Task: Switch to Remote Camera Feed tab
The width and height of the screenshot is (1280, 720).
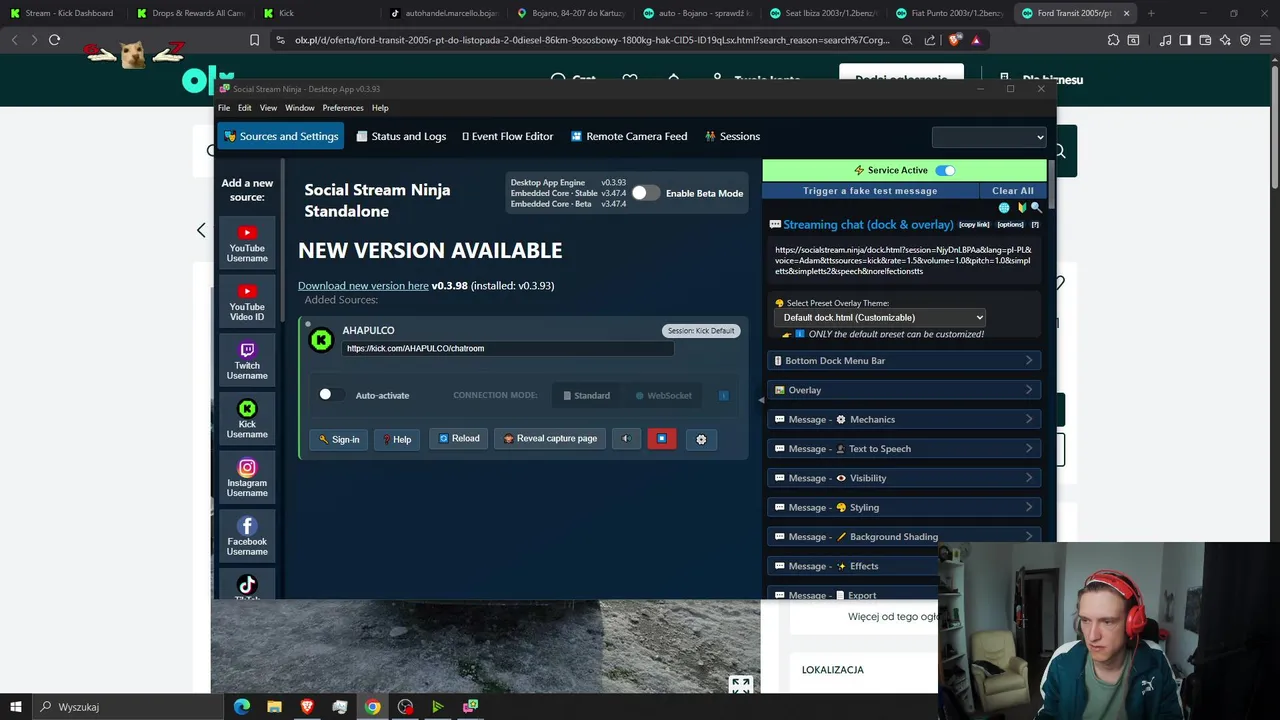Action: point(629,136)
